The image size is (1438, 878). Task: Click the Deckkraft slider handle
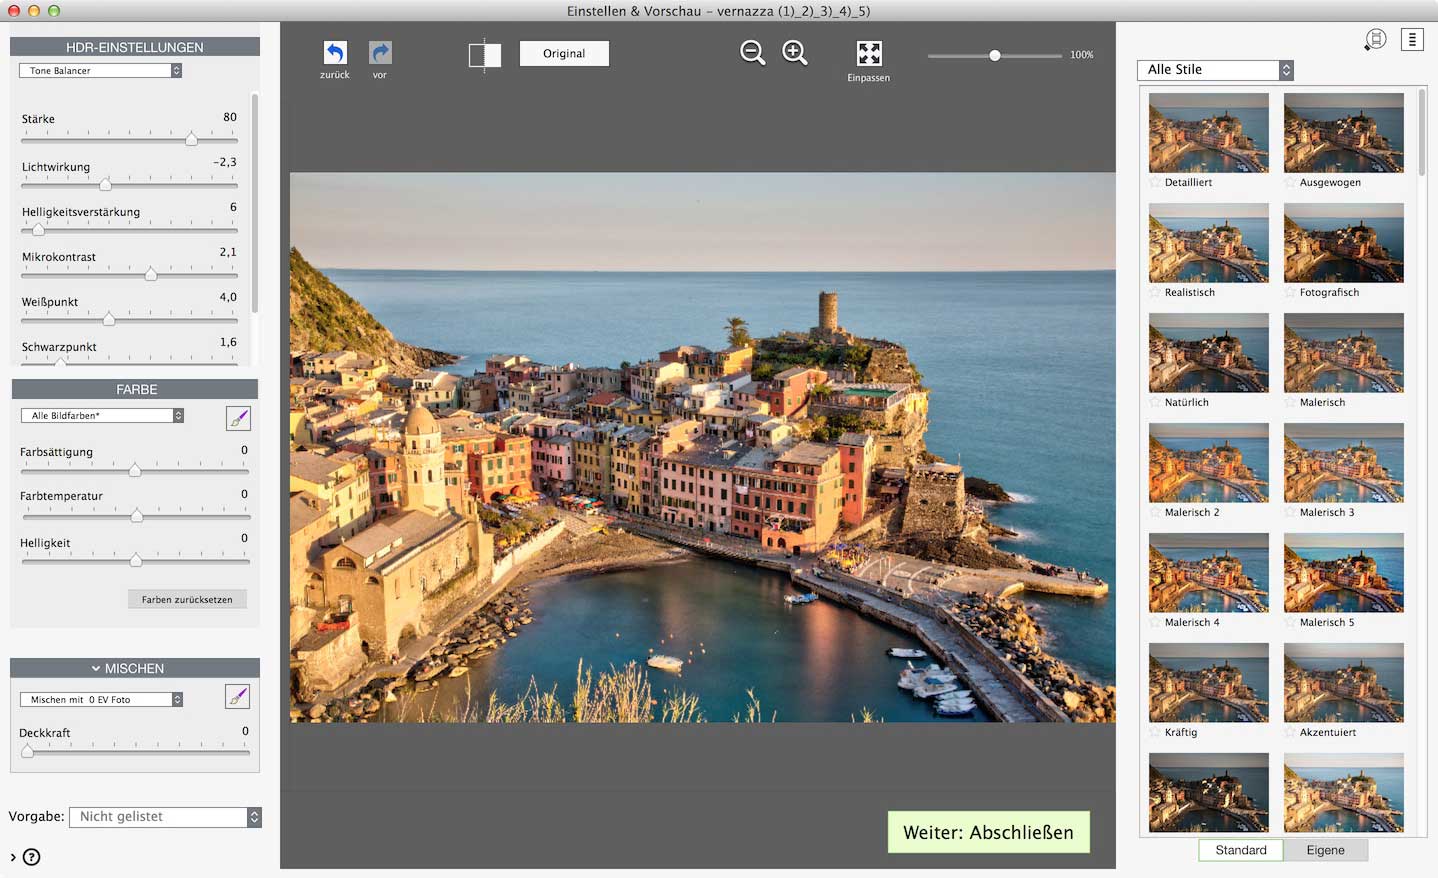(28, 751)
